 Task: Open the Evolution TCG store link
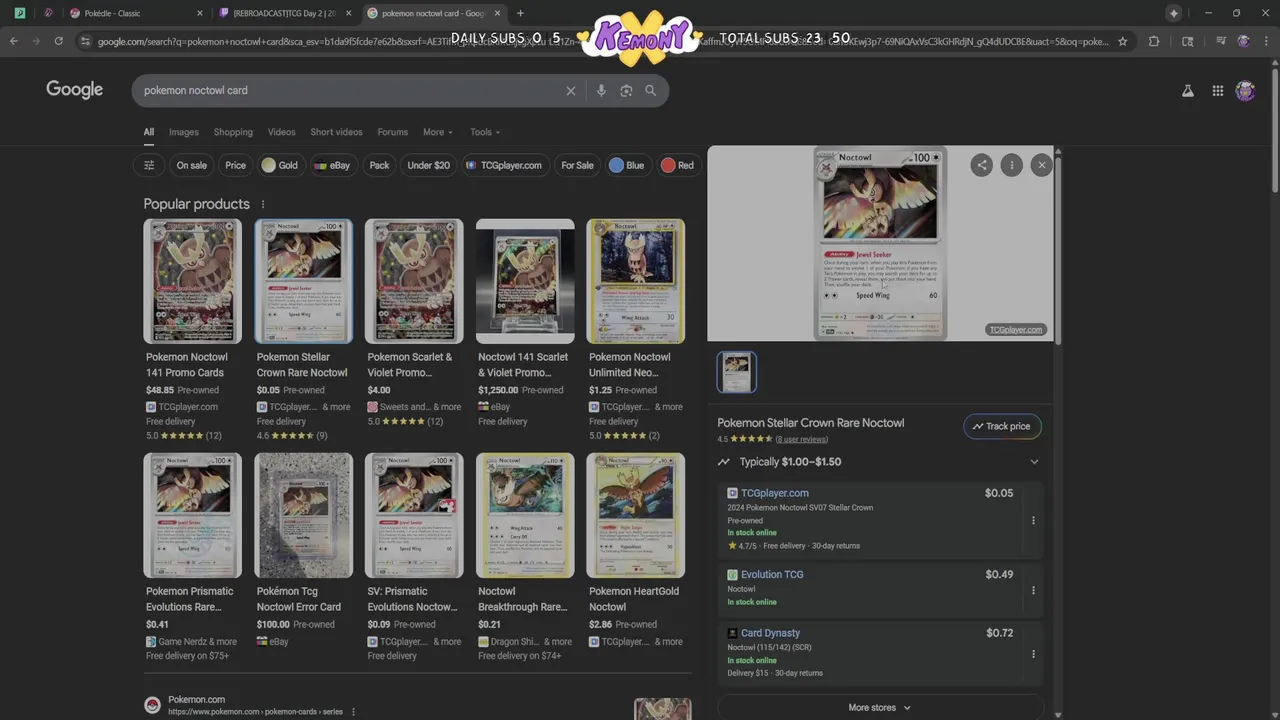point(772,574)
